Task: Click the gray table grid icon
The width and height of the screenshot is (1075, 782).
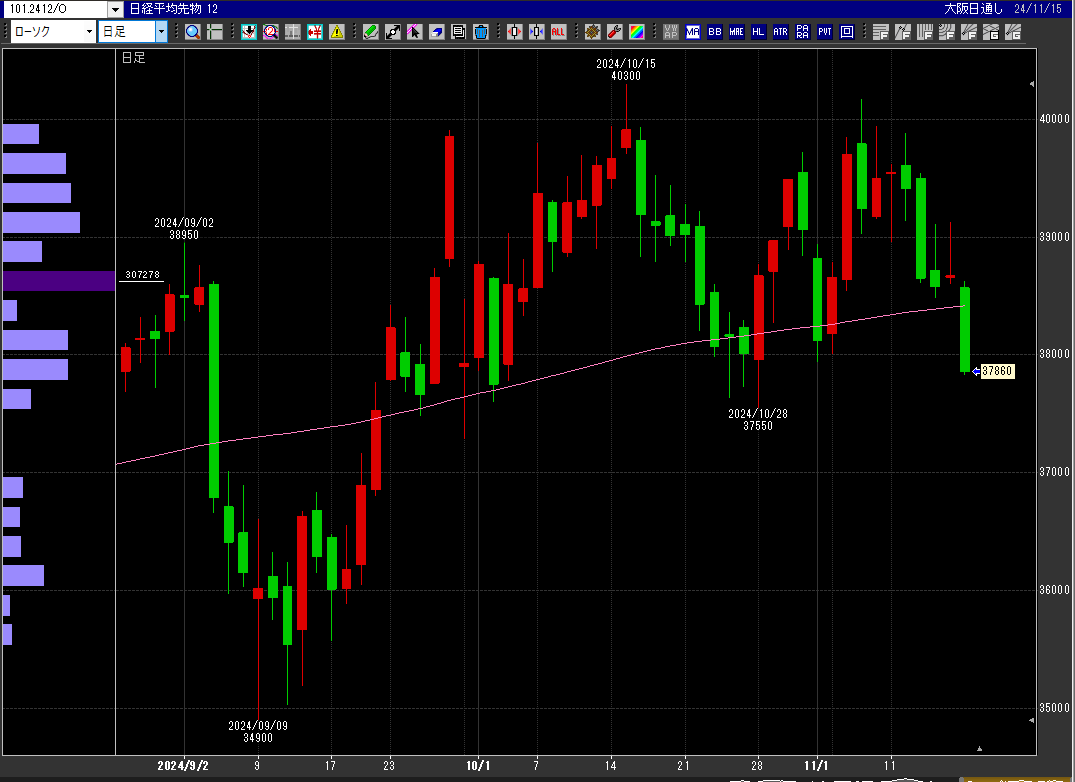Action: [293, 32]
